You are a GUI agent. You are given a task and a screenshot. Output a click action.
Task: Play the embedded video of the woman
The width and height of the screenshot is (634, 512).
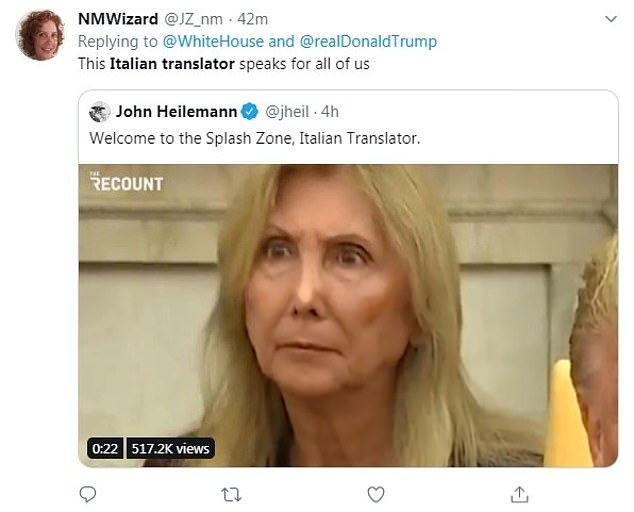coord(347,314)
